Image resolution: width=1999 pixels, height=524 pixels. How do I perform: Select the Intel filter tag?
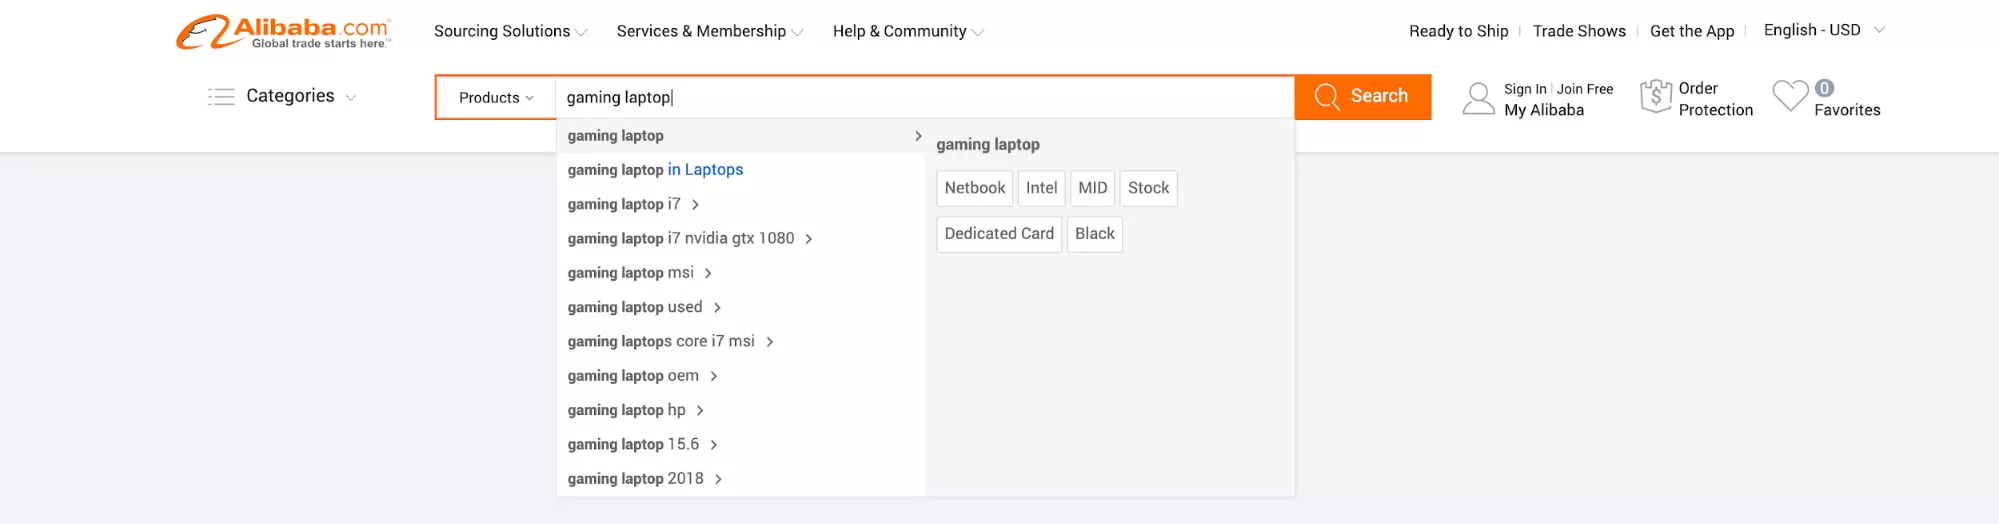pyautogui.click(x=1041, y=188)
